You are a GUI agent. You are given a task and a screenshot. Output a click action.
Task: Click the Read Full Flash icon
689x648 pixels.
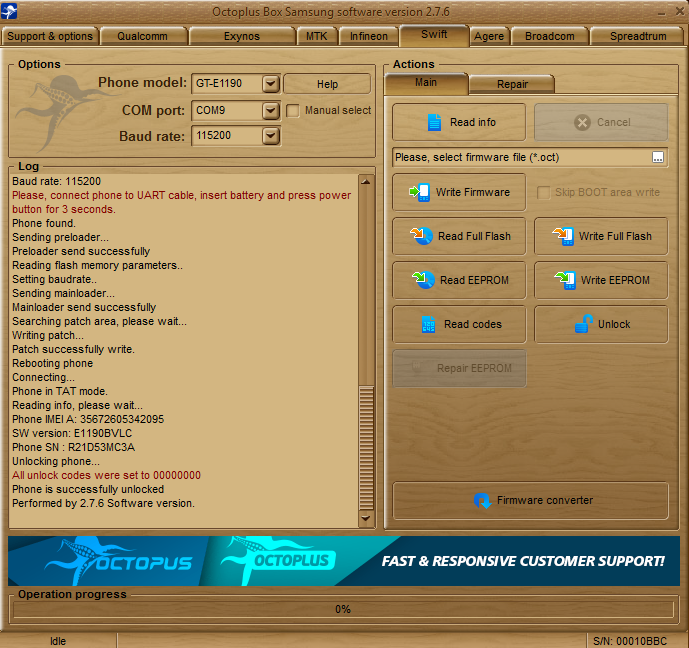coord(421,236)
